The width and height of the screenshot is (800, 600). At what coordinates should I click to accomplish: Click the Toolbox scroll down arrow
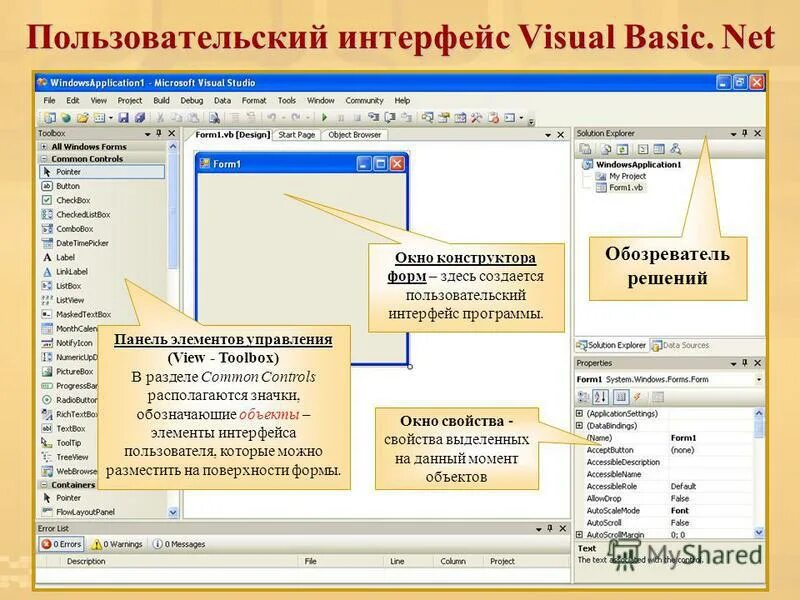tap(172, 512)
